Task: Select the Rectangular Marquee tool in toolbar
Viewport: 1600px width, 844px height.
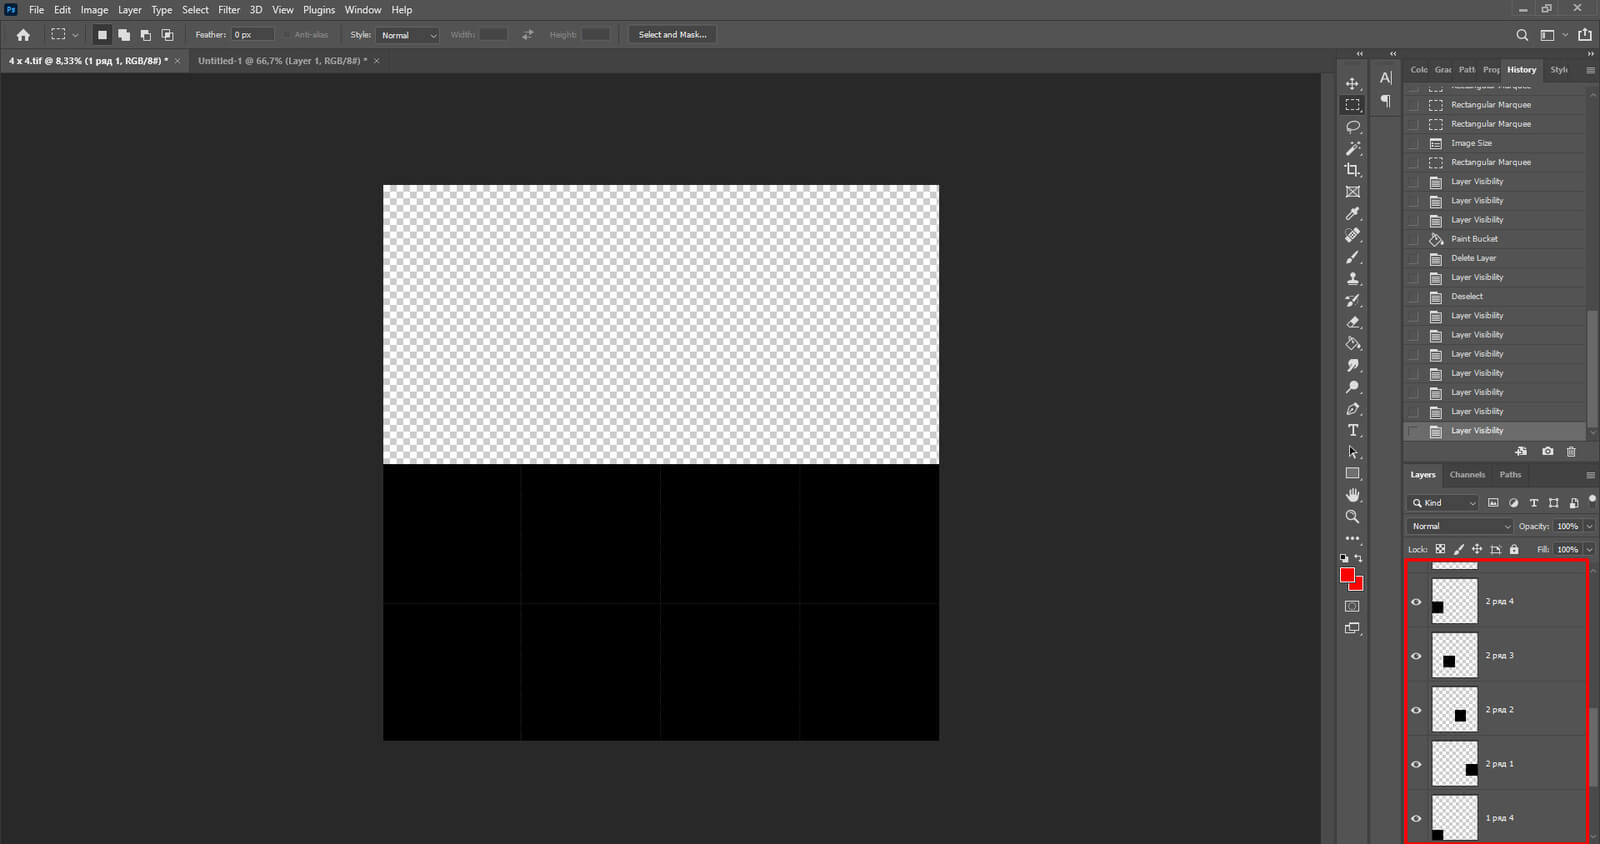Action: (x=1352, y=105)
